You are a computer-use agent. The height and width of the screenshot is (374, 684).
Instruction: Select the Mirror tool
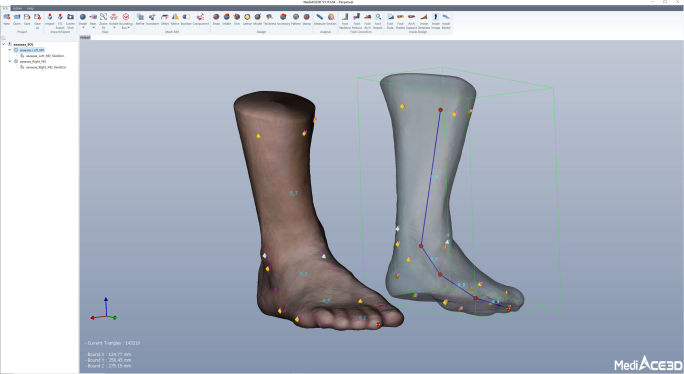(175, 19)
